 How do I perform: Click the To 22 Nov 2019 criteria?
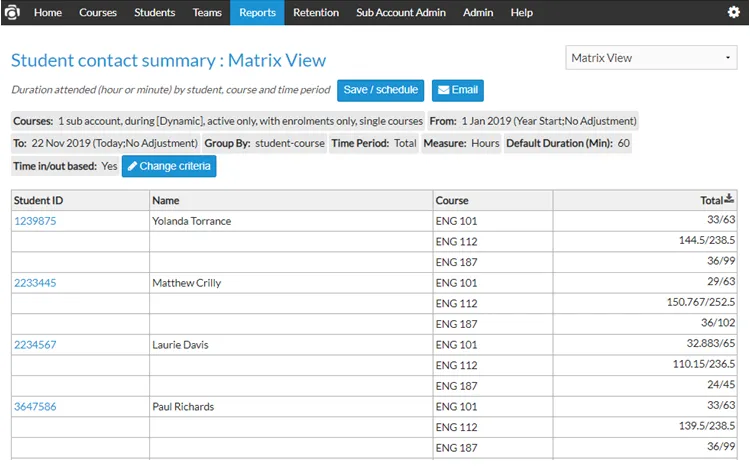105,143
